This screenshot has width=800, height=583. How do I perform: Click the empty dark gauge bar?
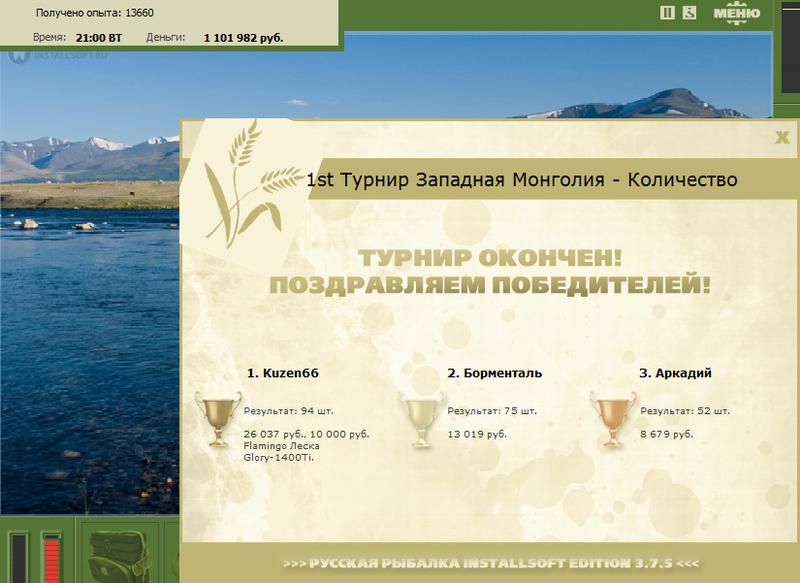(19, 558)
